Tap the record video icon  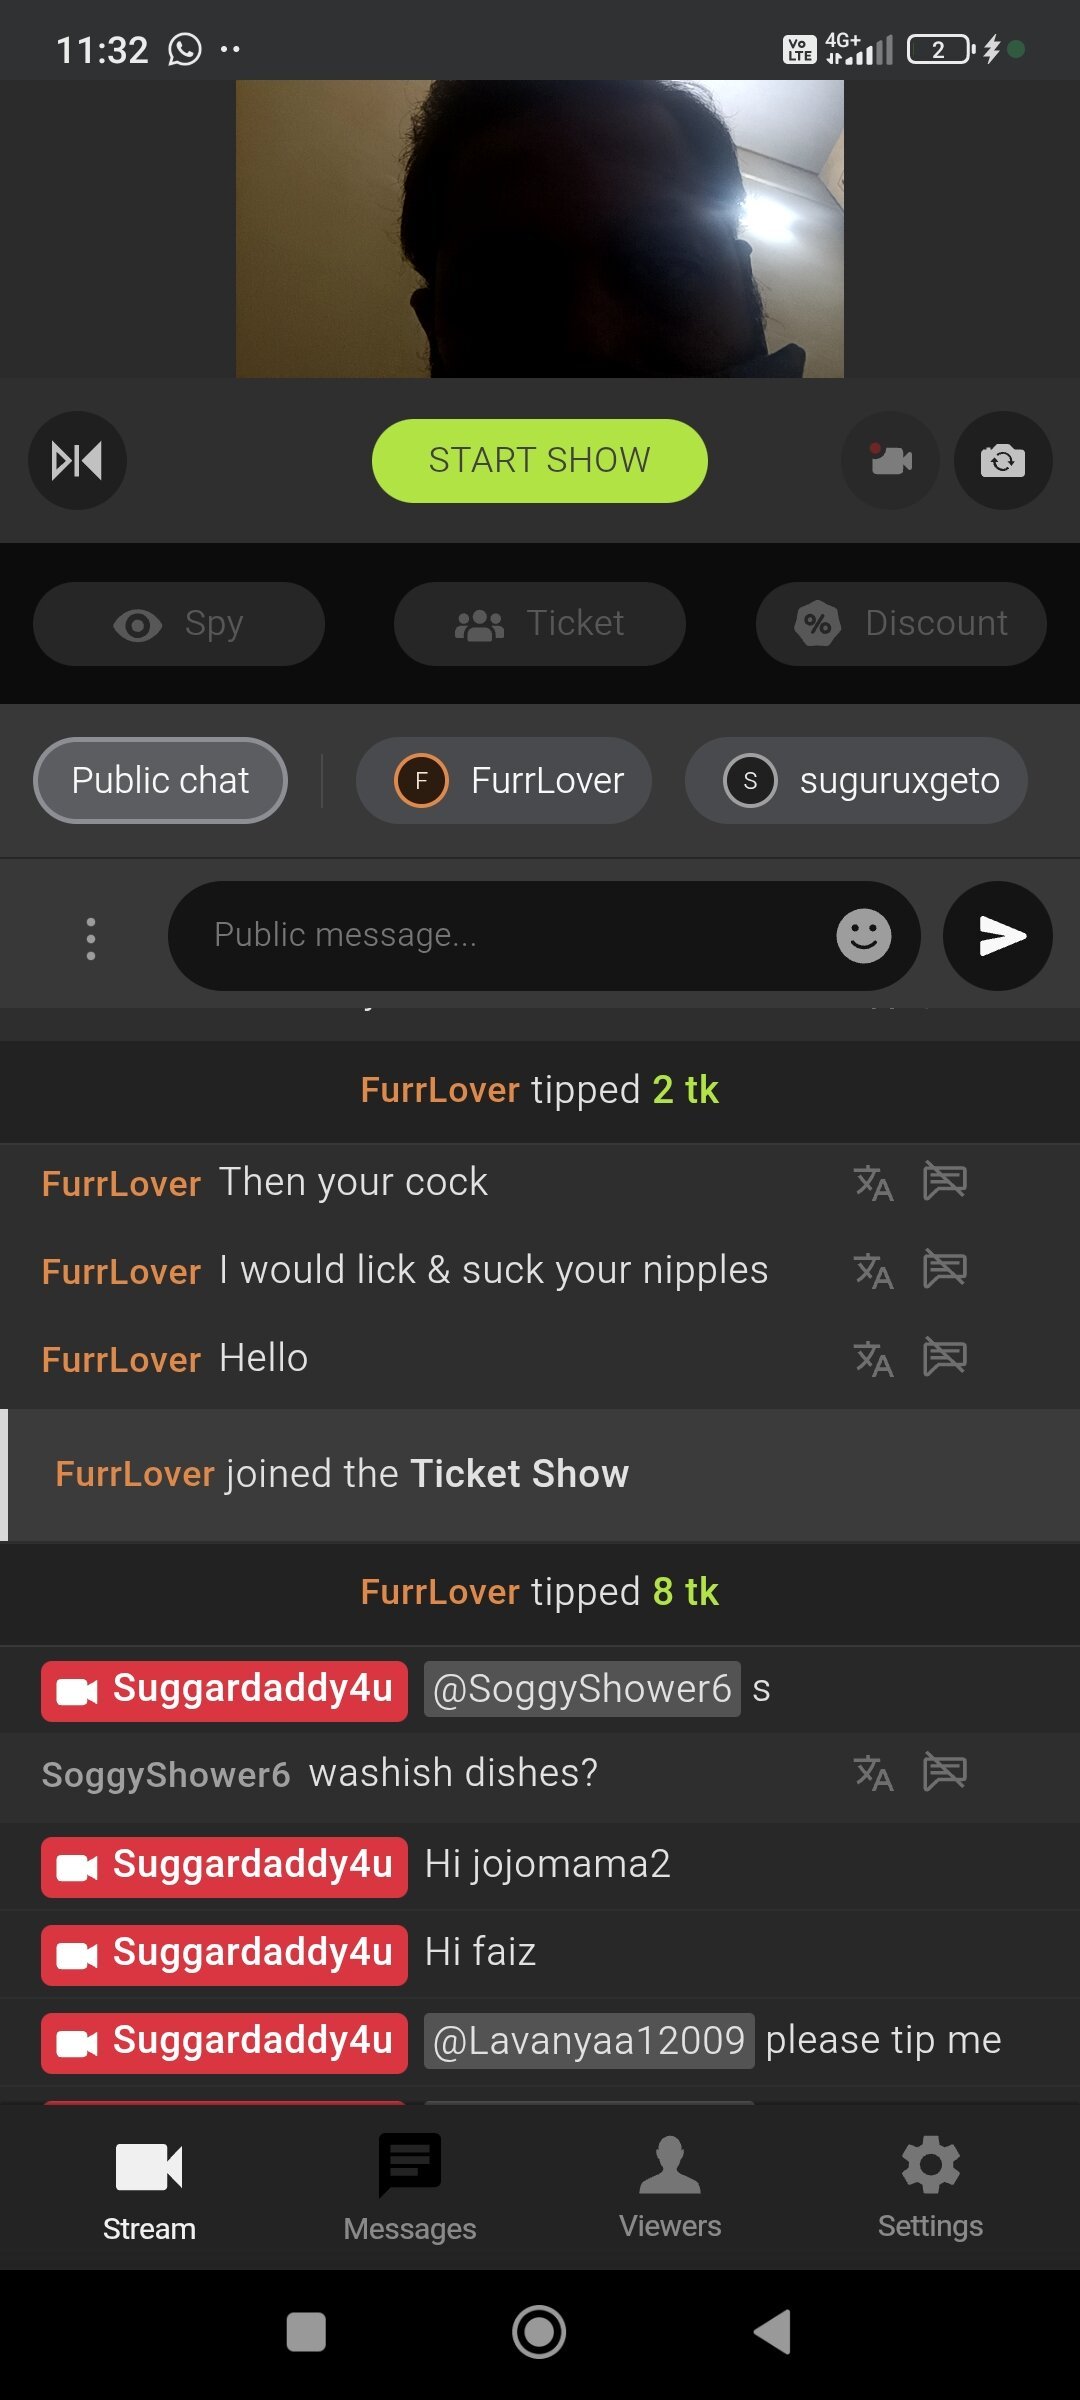click(x=890, y=461)
